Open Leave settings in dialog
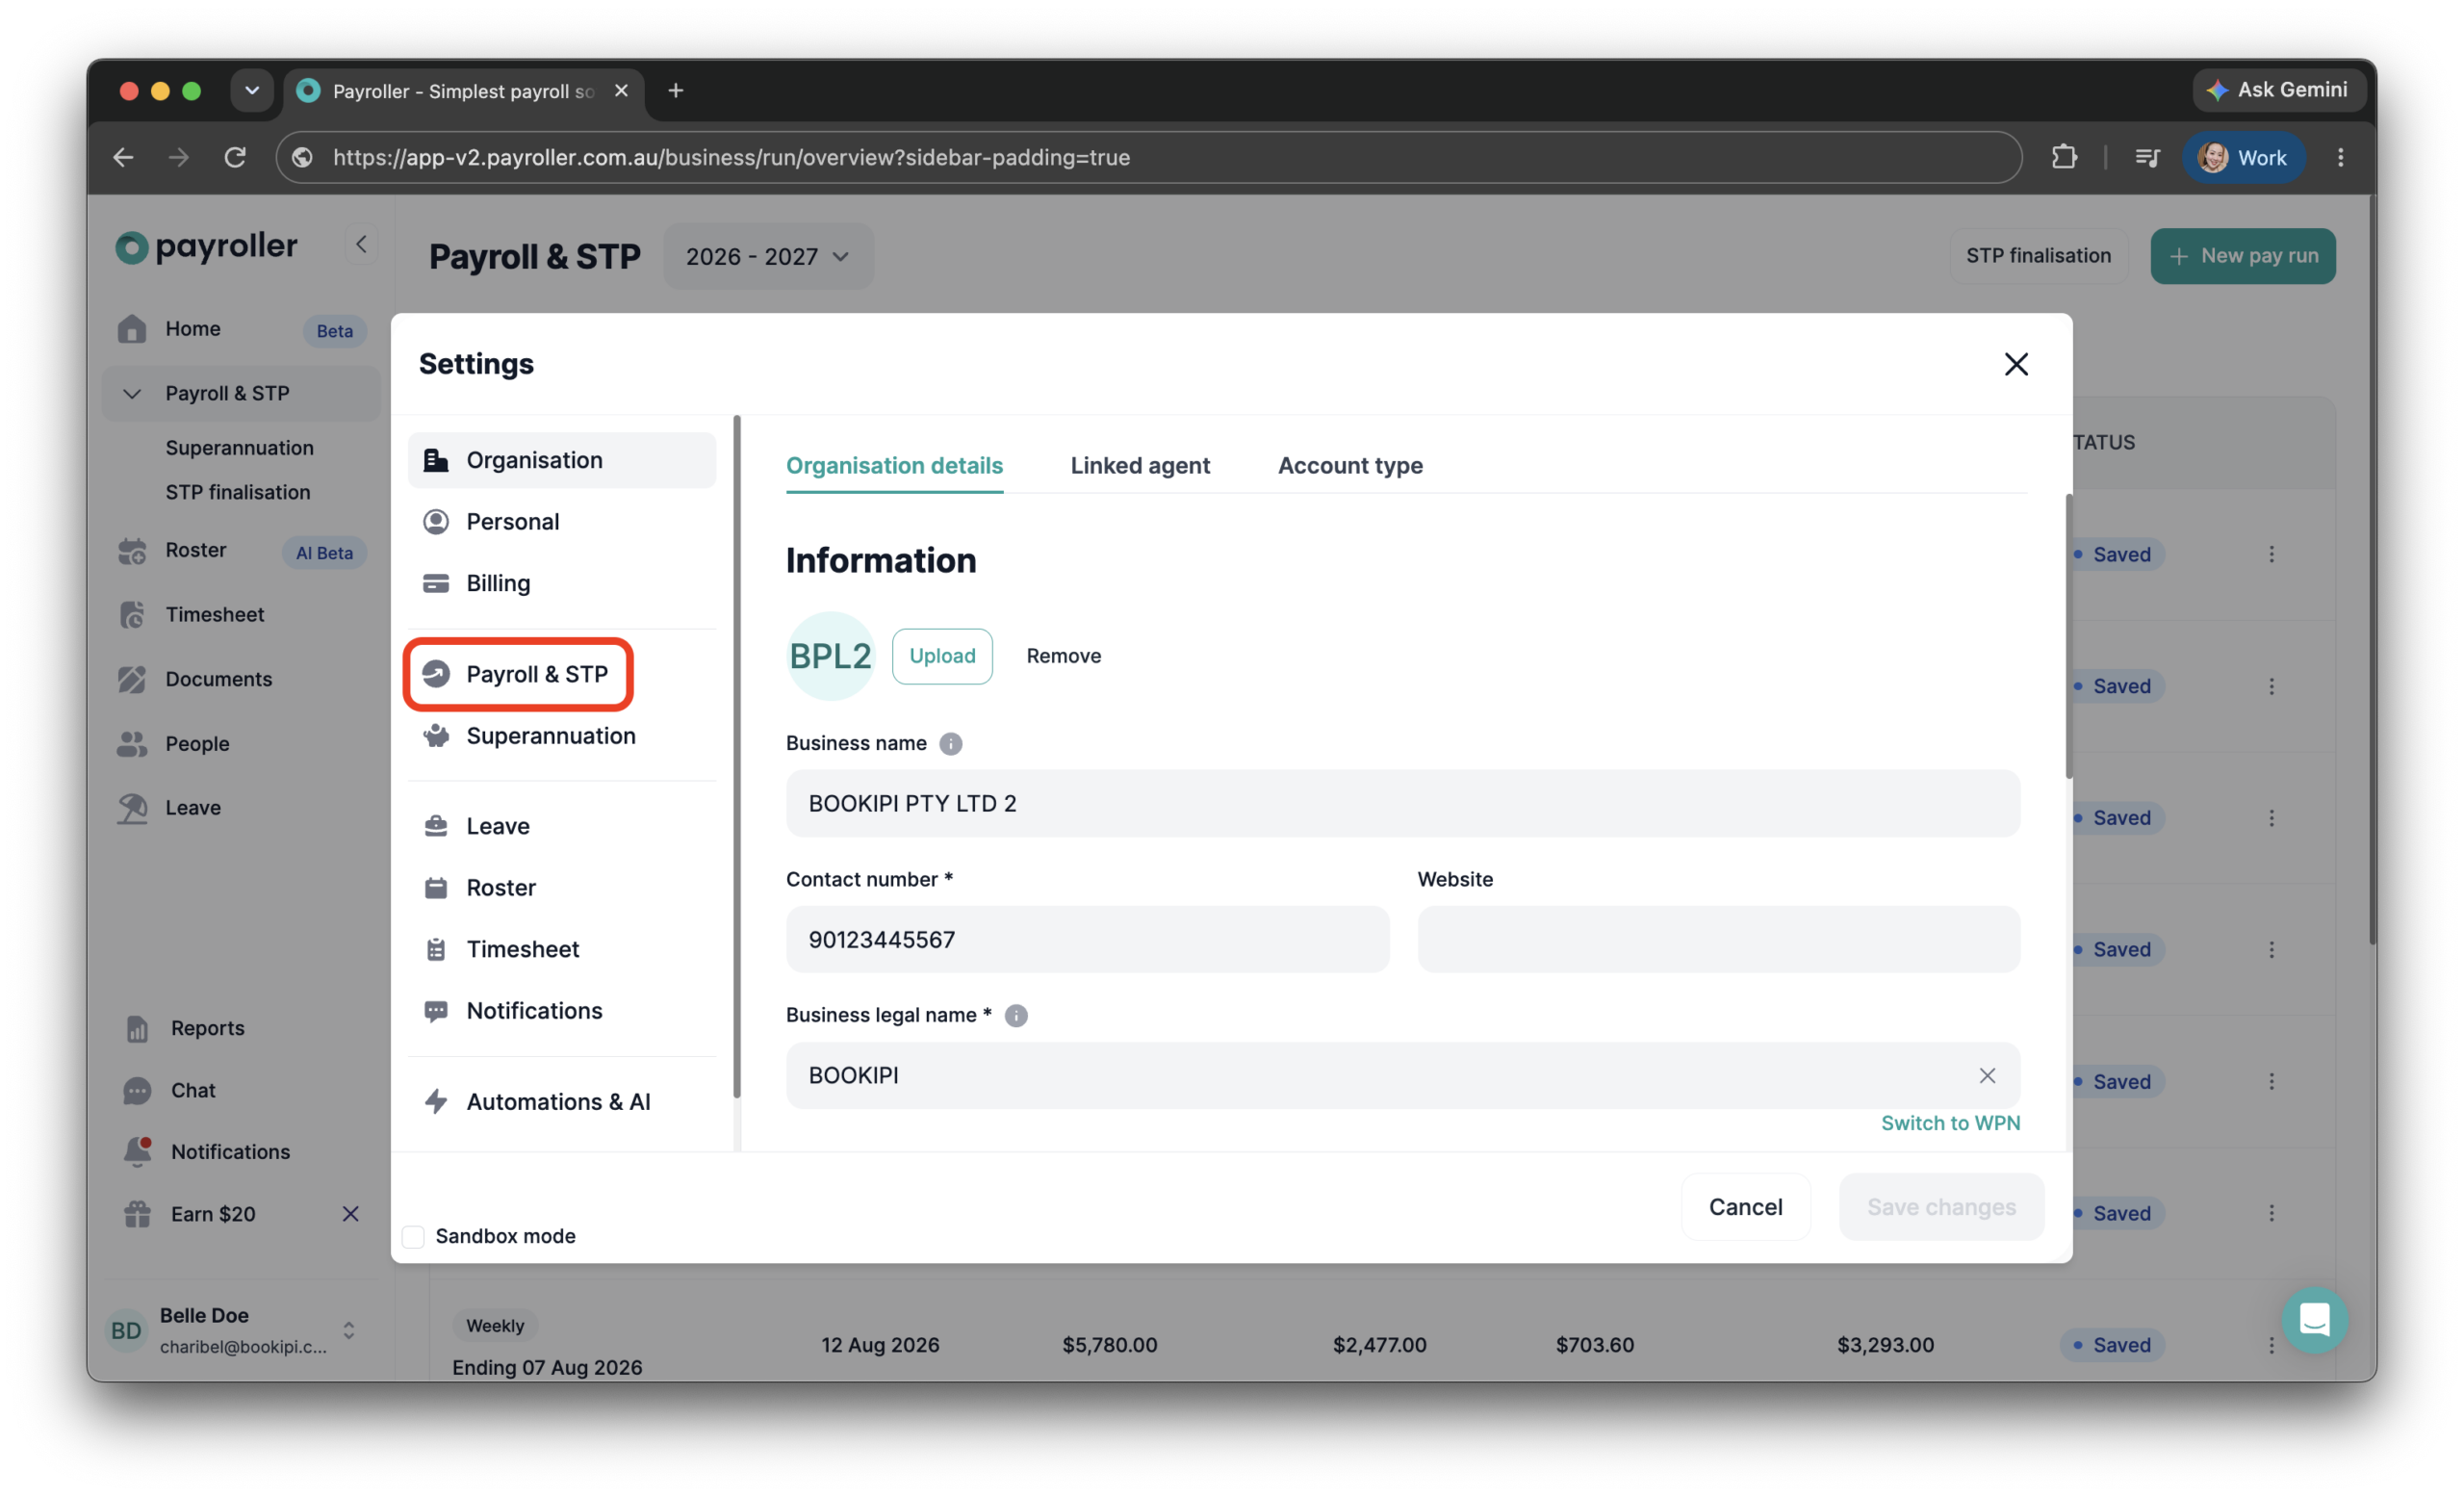This screenshot has width=2464, height=1497. (x=561, y=826)
